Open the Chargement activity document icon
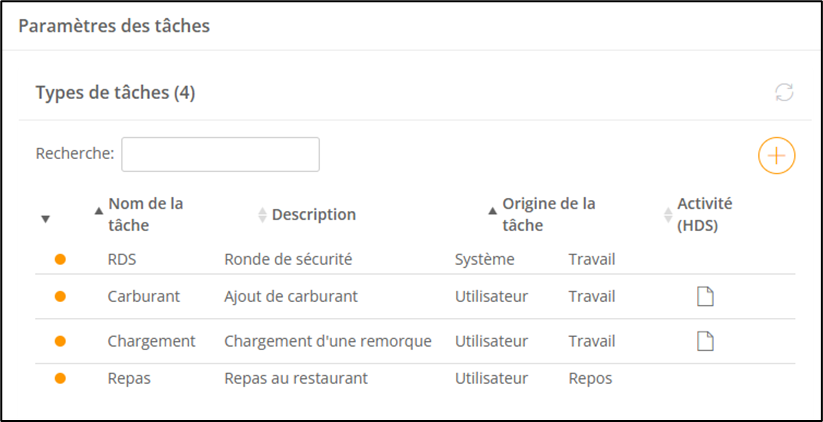This screenshot has width=823, height=422. coord(705,341)
